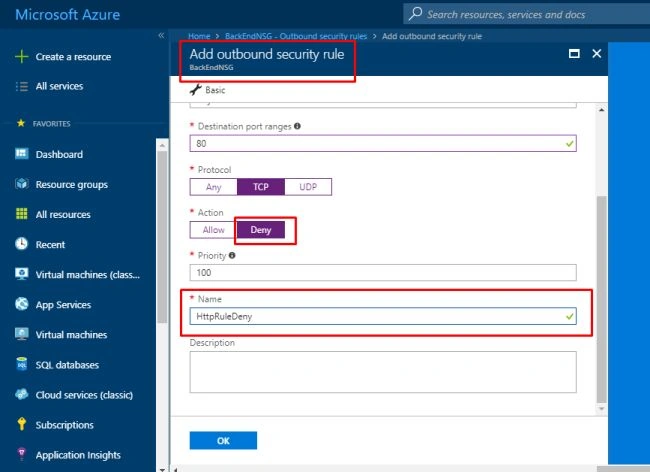This screenshot has height=472, width=650.
Task: Open Subscriptions from favorites
Action: pos(65,425)
